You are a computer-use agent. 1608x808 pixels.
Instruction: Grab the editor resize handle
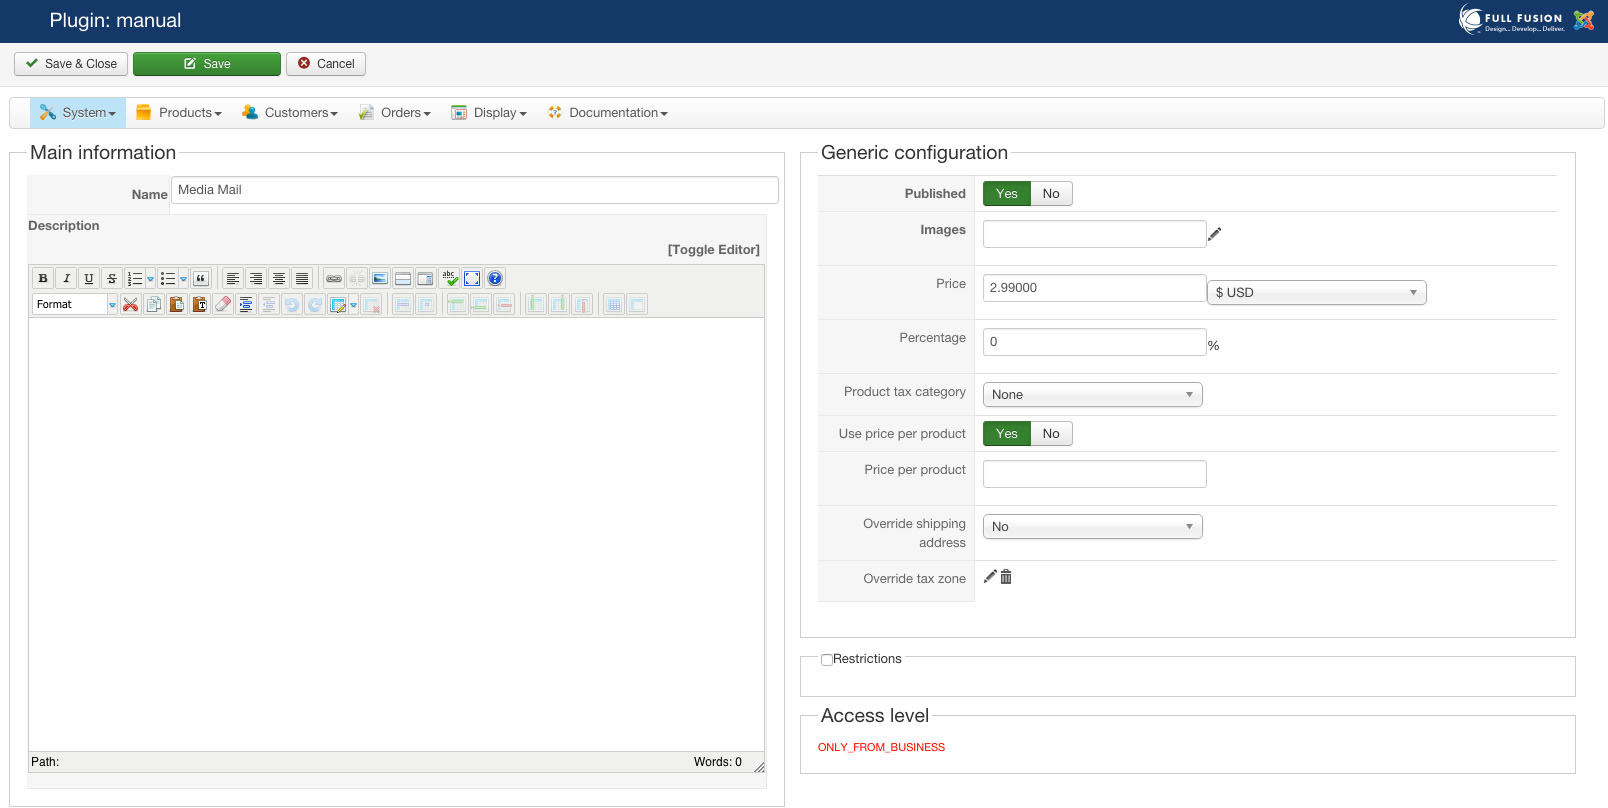click(x=759, y=767)
